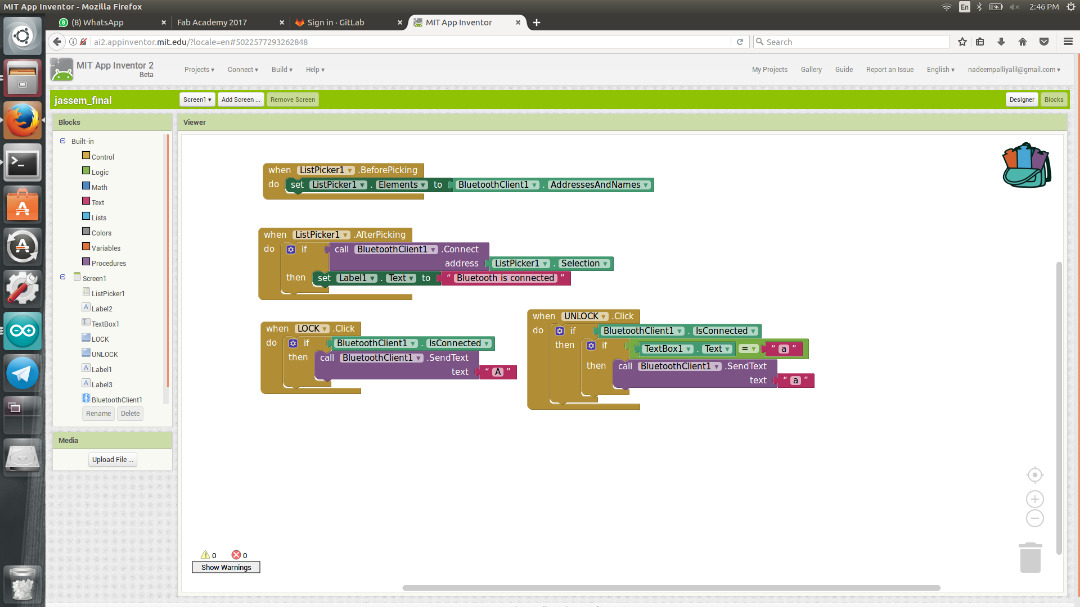
Task: Collapse the Built-in tree node
Action: 63,141
